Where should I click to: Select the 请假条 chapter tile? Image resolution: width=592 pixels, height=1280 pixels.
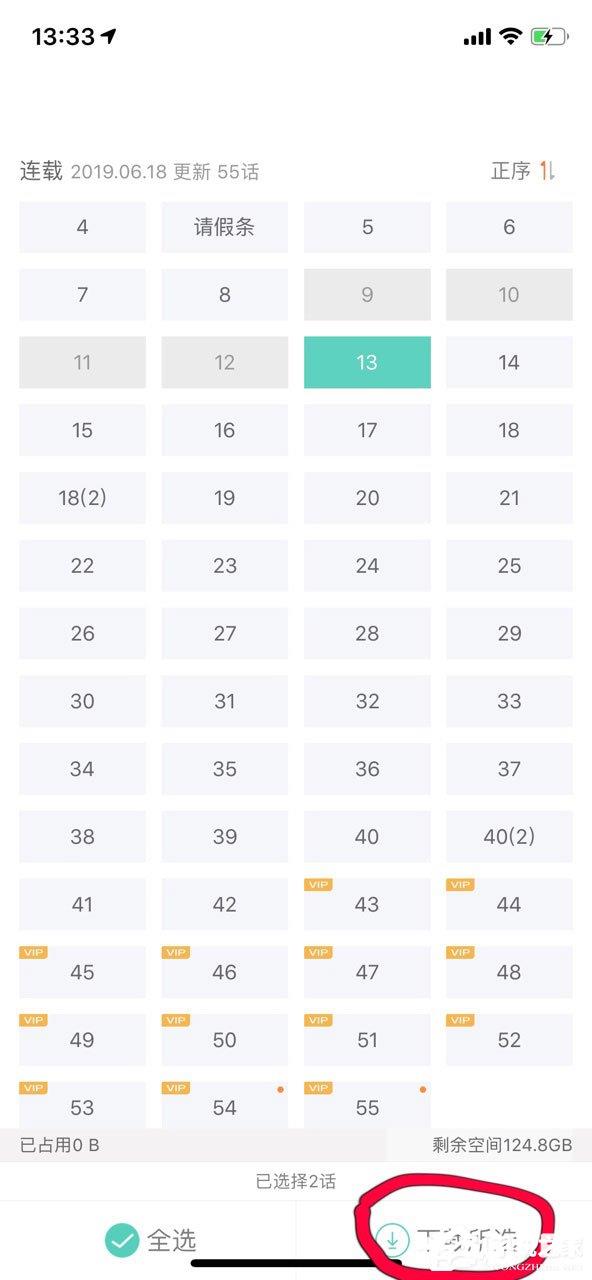pos(225,227)
